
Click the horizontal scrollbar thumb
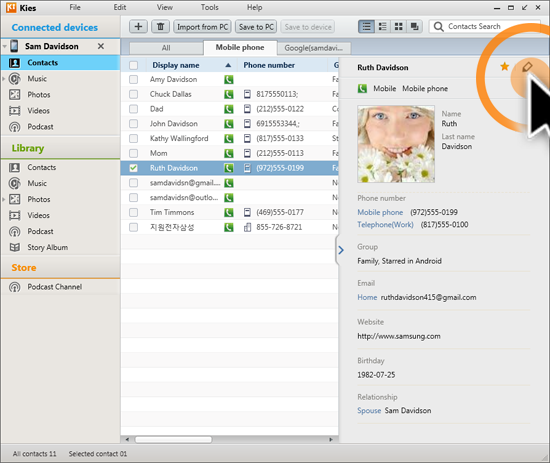[x=173, y=439]
